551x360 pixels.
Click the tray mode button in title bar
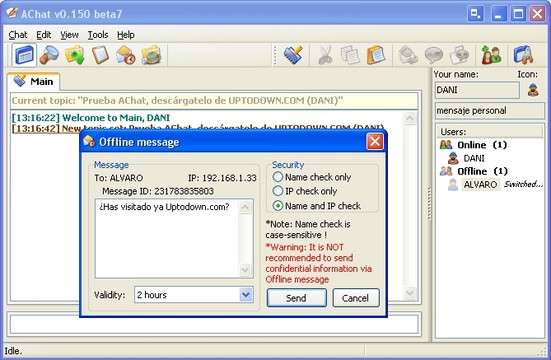(476, 14)
